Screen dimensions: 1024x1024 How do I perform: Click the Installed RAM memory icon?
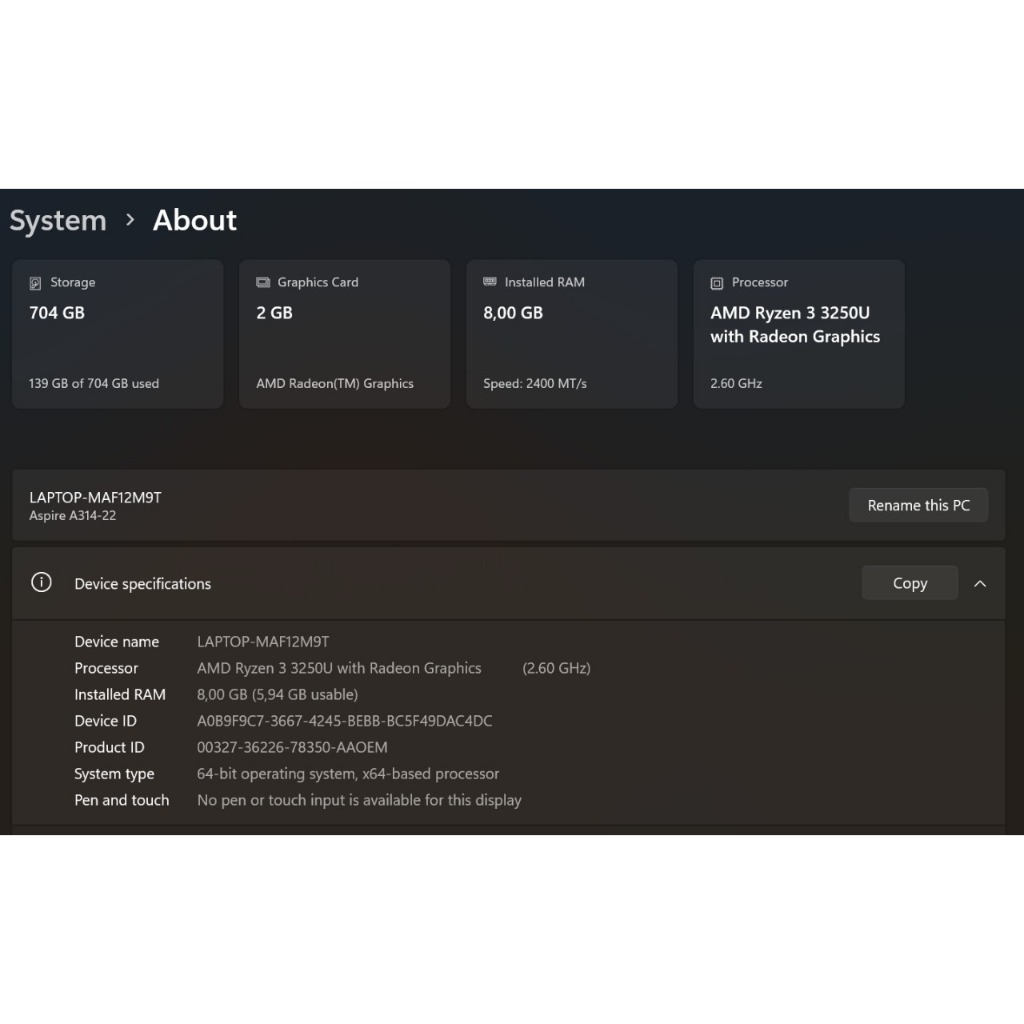490,282
